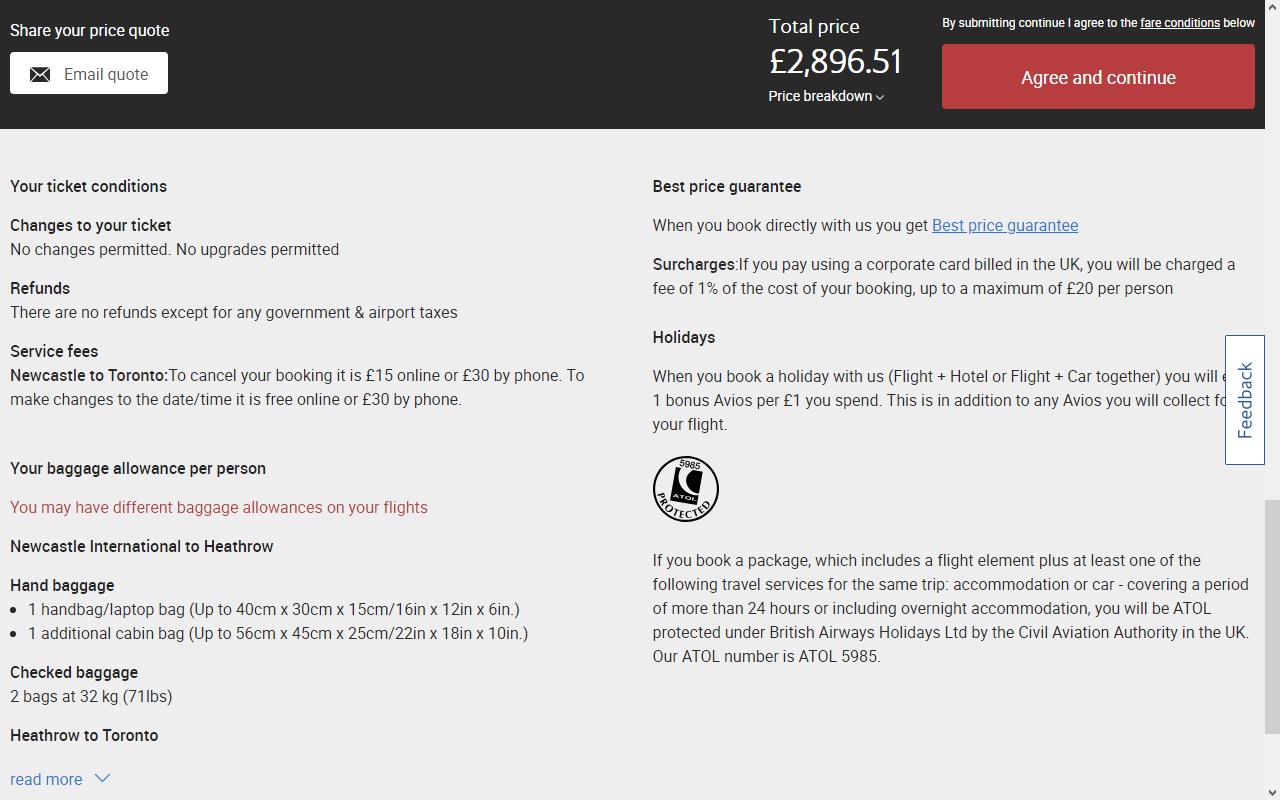Click the Heathrow to Toronto heading
The width and height of the screenshot is (1280, 800).
(84, 736)
